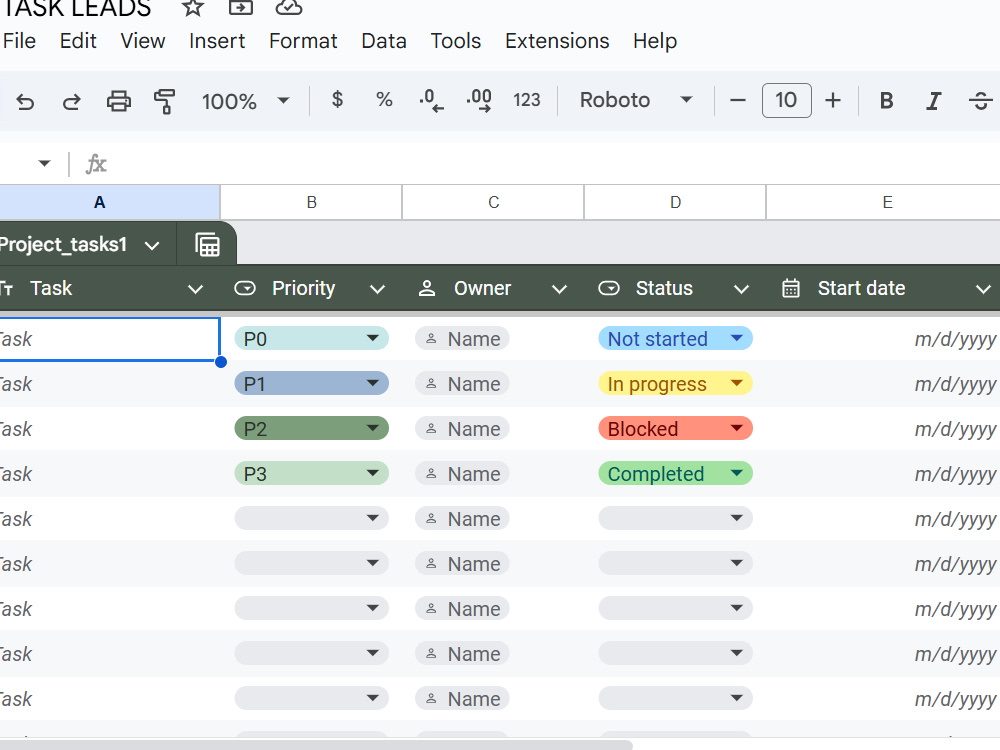Expand the Project_tasks1 table menu
Image resolution: width=1000 pixels, height=750 pixels.
[152, 246]
